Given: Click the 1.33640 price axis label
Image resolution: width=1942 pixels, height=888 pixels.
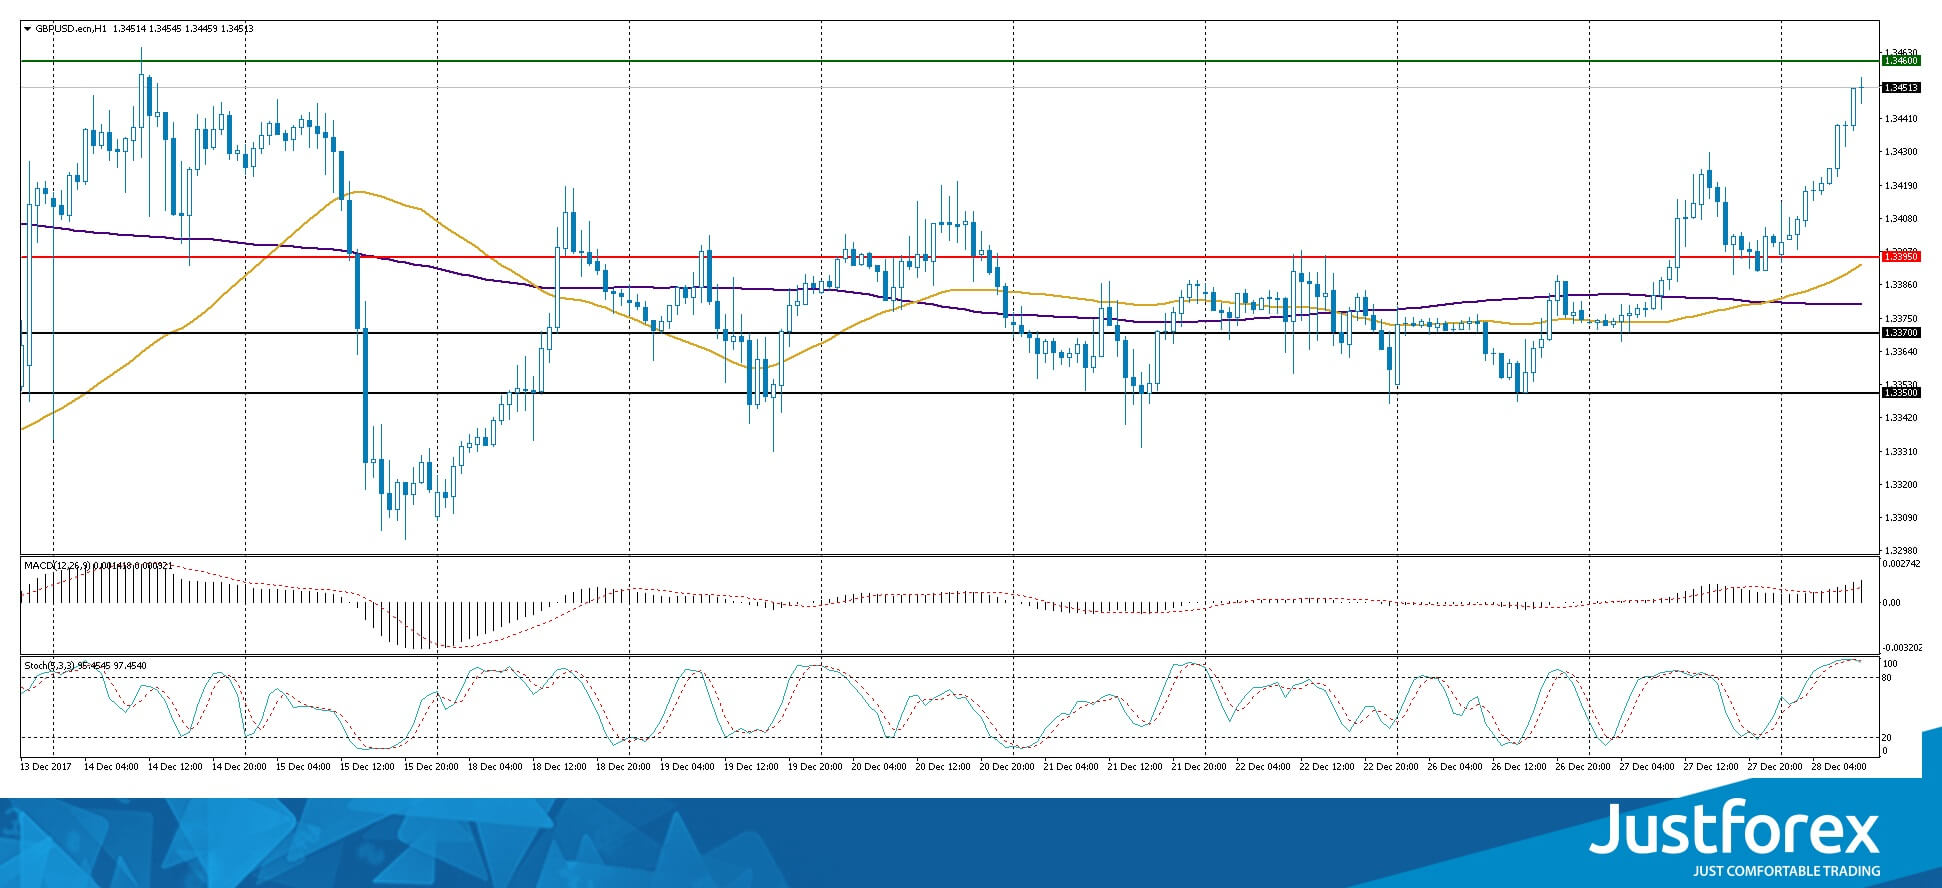Looking at the screenshot, I should [1901, 352].
